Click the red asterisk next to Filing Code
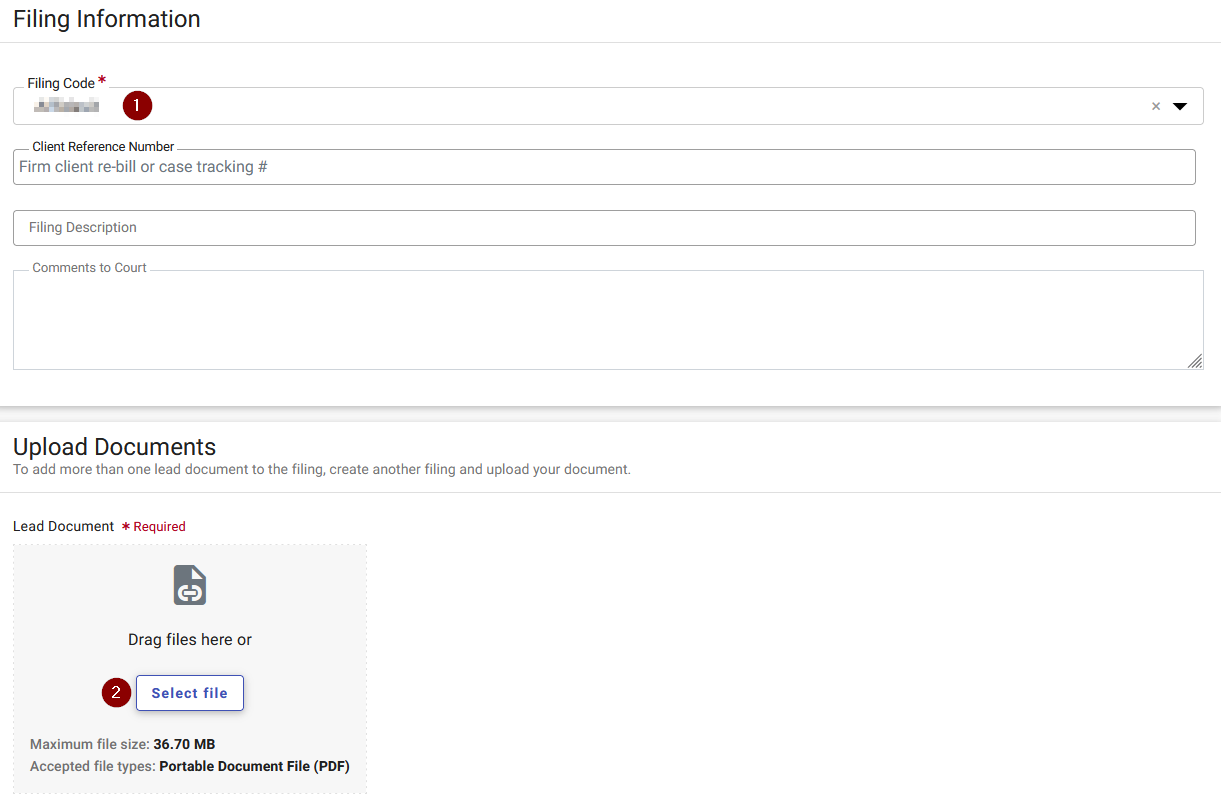The width and height of the screenshot is (1221, 810). 101,79
